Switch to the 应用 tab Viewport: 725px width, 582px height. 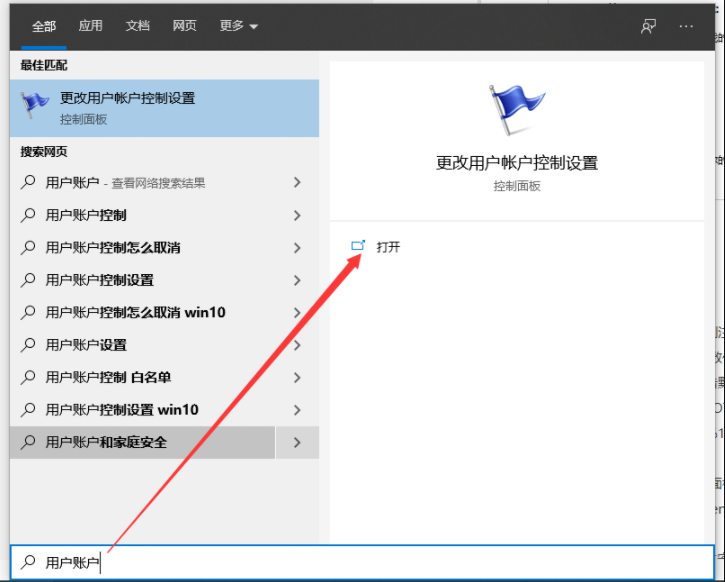91,26
